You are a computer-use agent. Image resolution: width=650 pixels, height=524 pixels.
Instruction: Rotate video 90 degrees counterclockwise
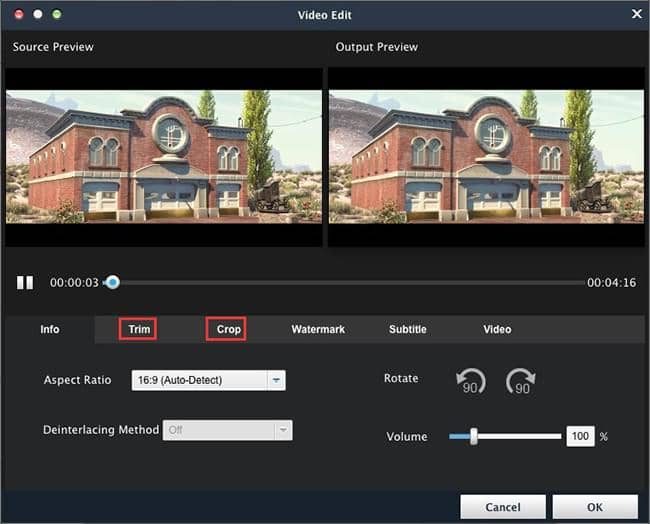471,381
